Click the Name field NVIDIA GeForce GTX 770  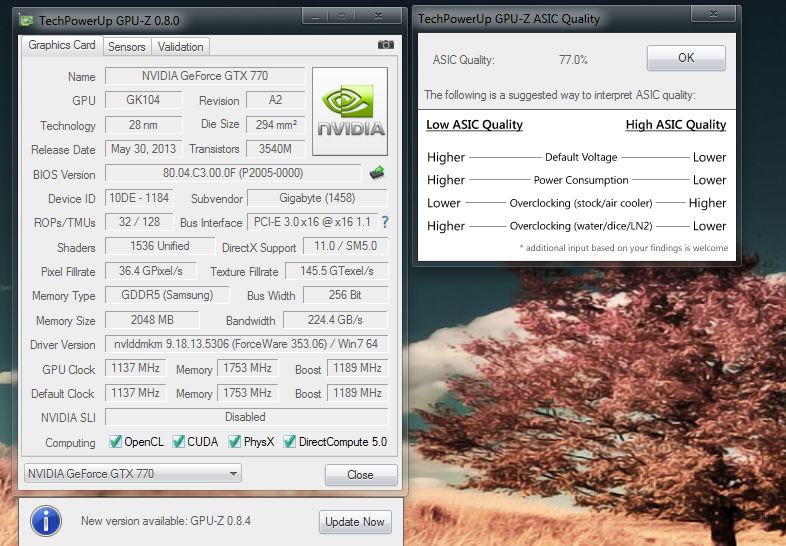coord(205,76)
